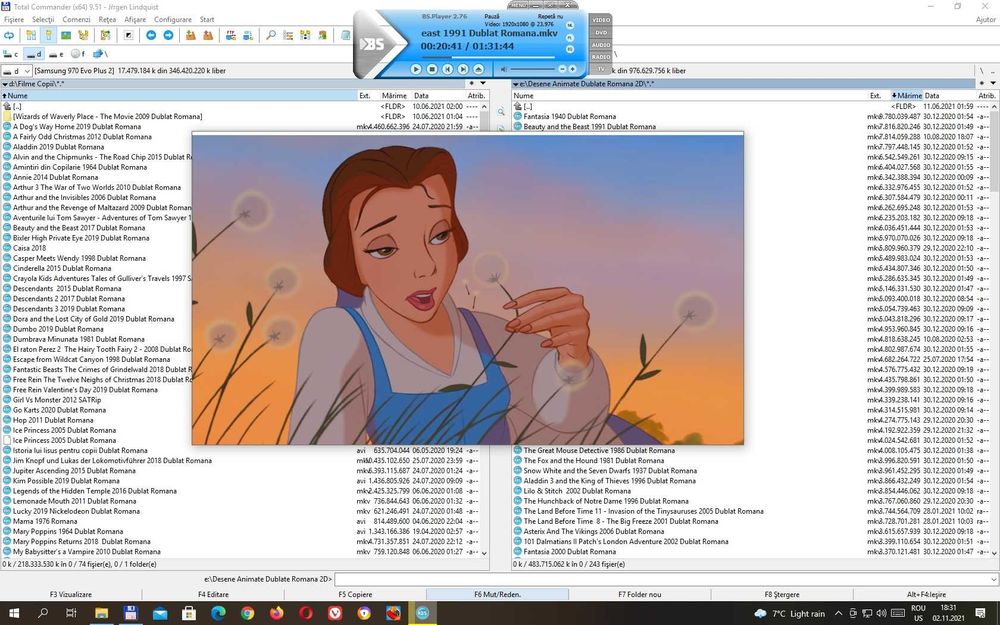Open Firefox from Windows taskbar

[276, 614]
